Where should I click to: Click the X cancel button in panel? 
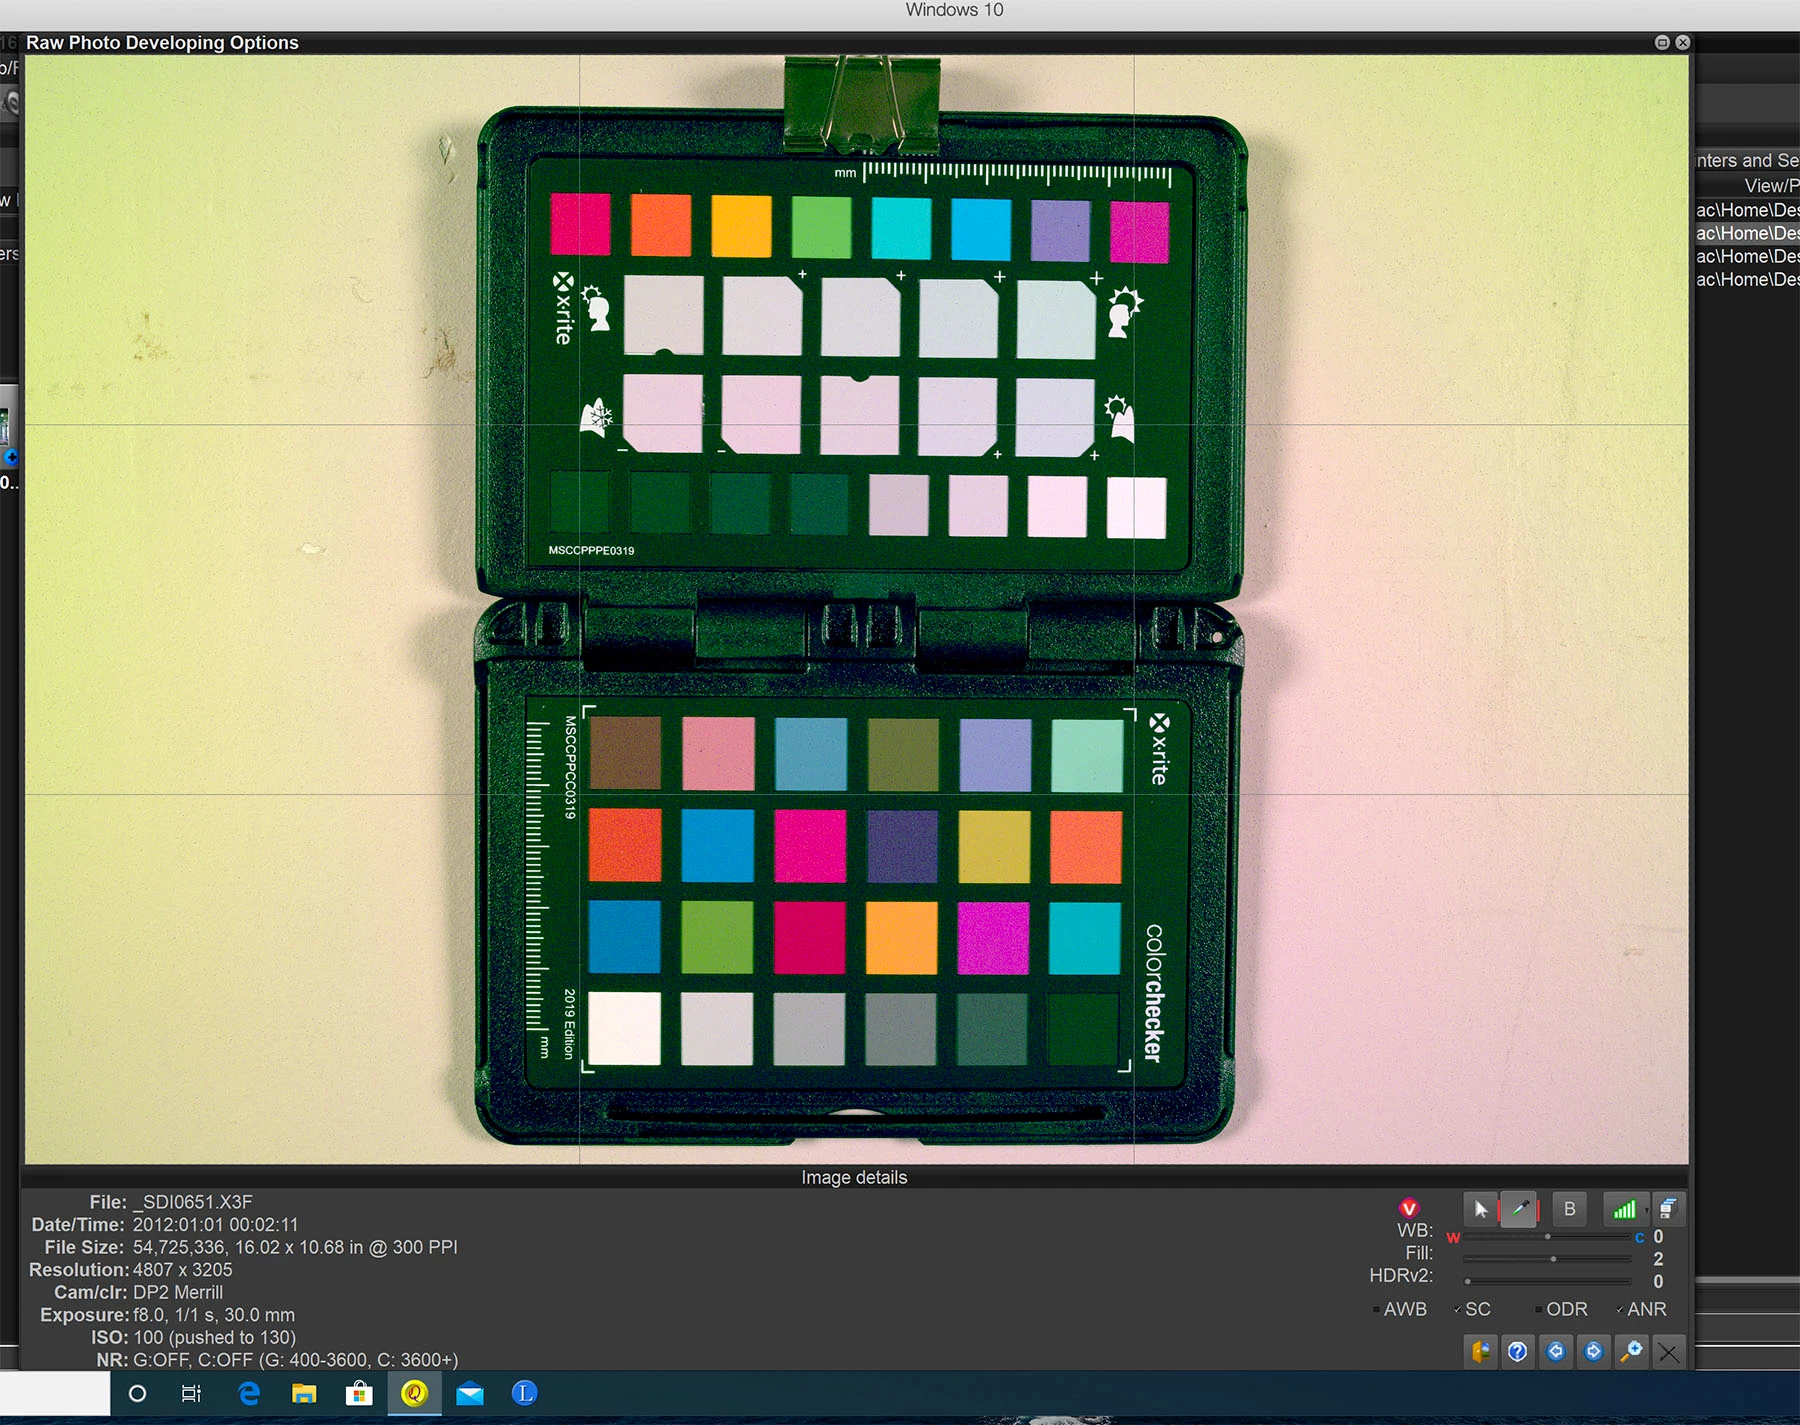tap(1668, 1353)
